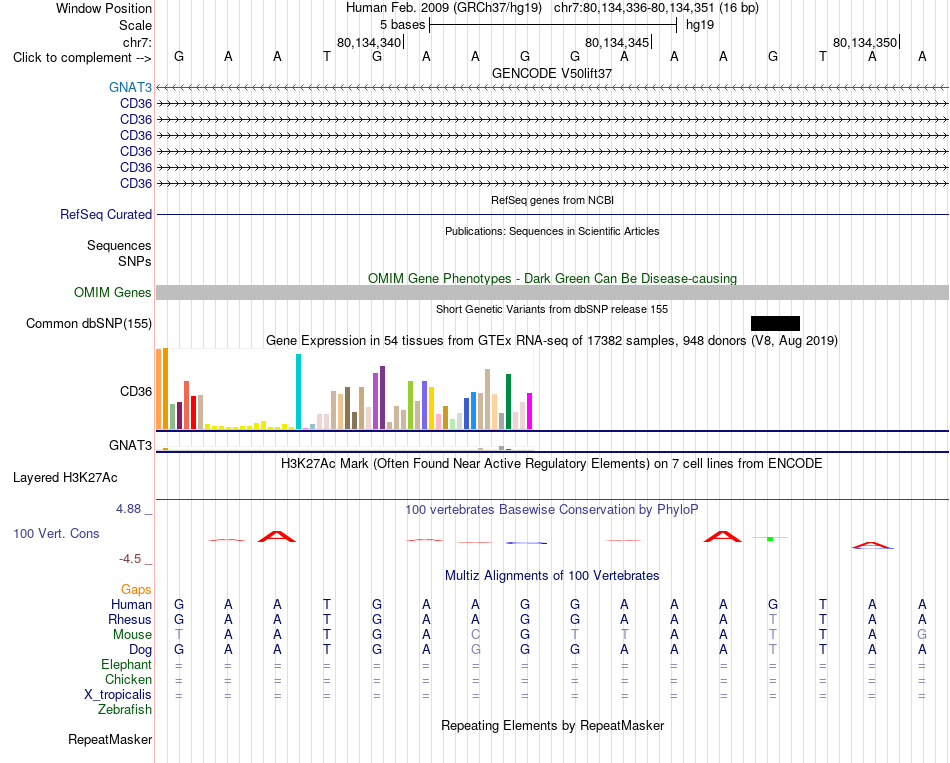Click the black dbSNP variant block
This screenshot has width=950, height=763.
pyautogui.click(x=776, y=324)
